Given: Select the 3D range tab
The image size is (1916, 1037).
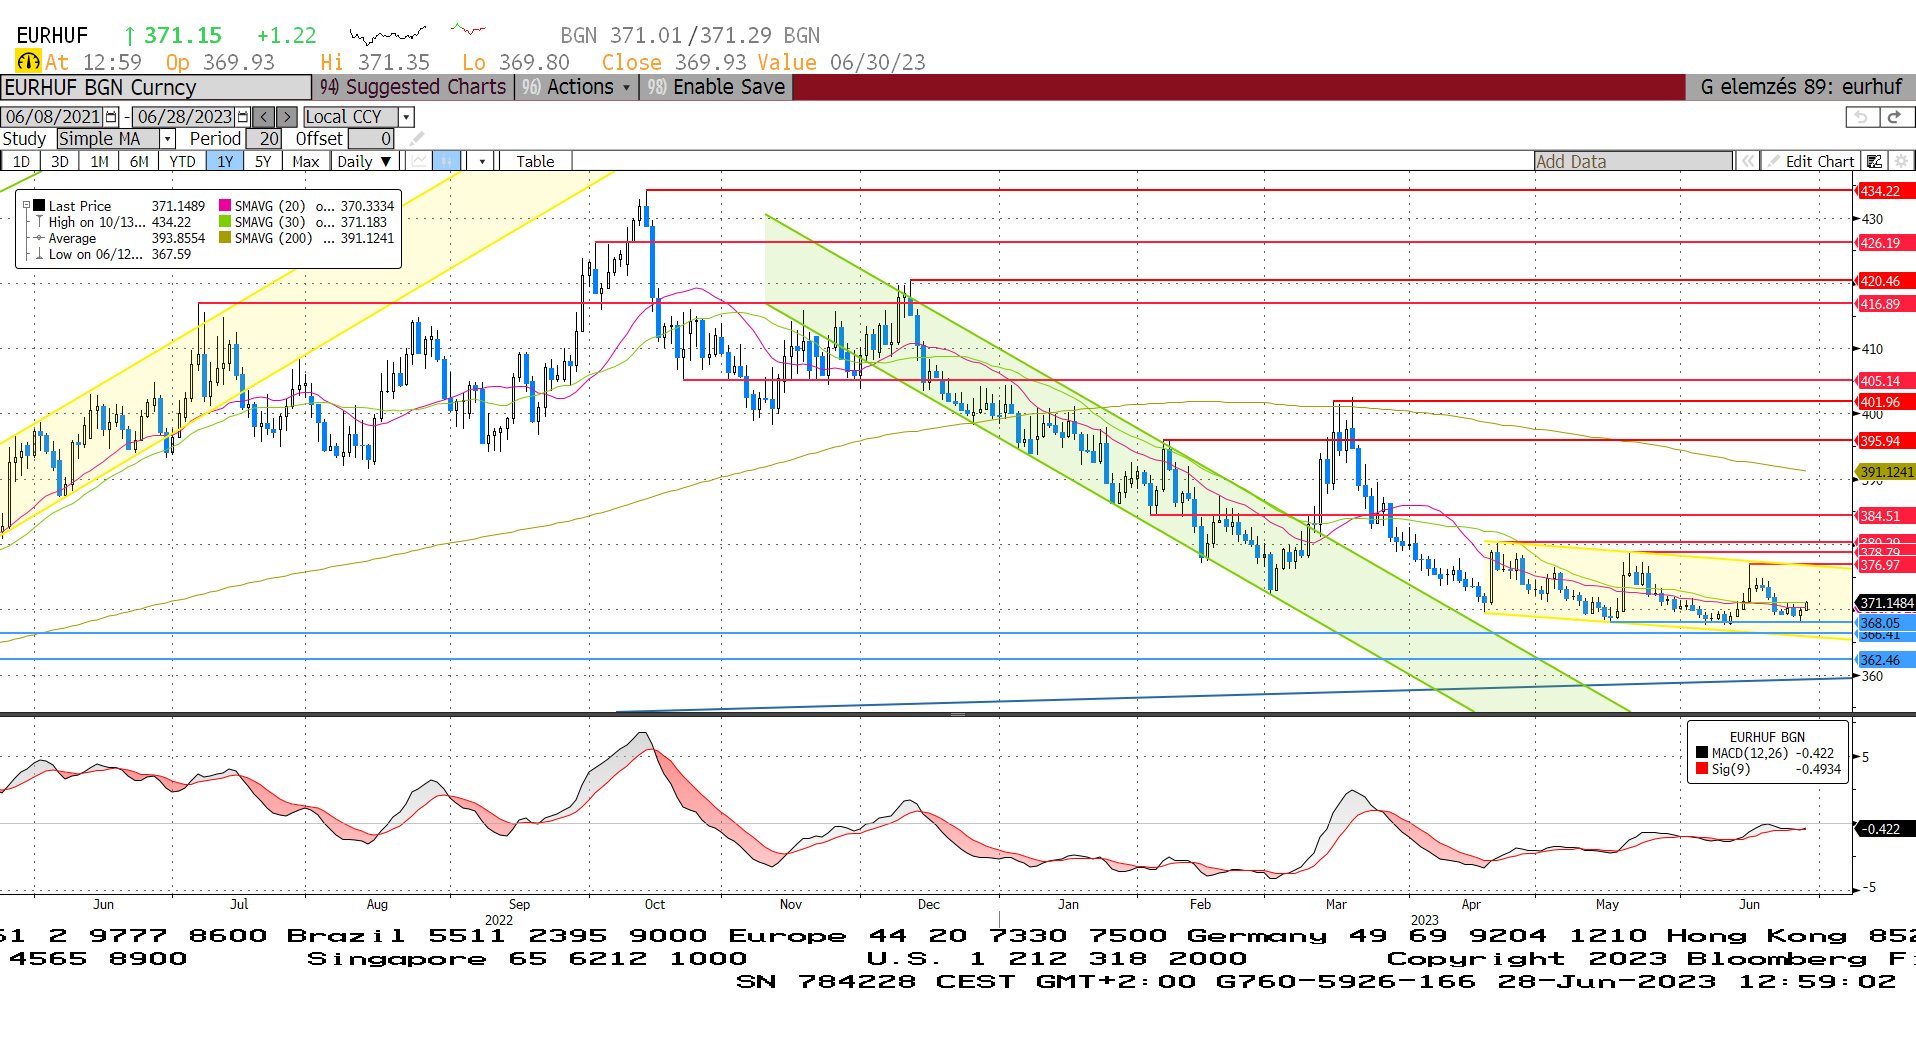Looking at the screenshot, I should [60, 161].
